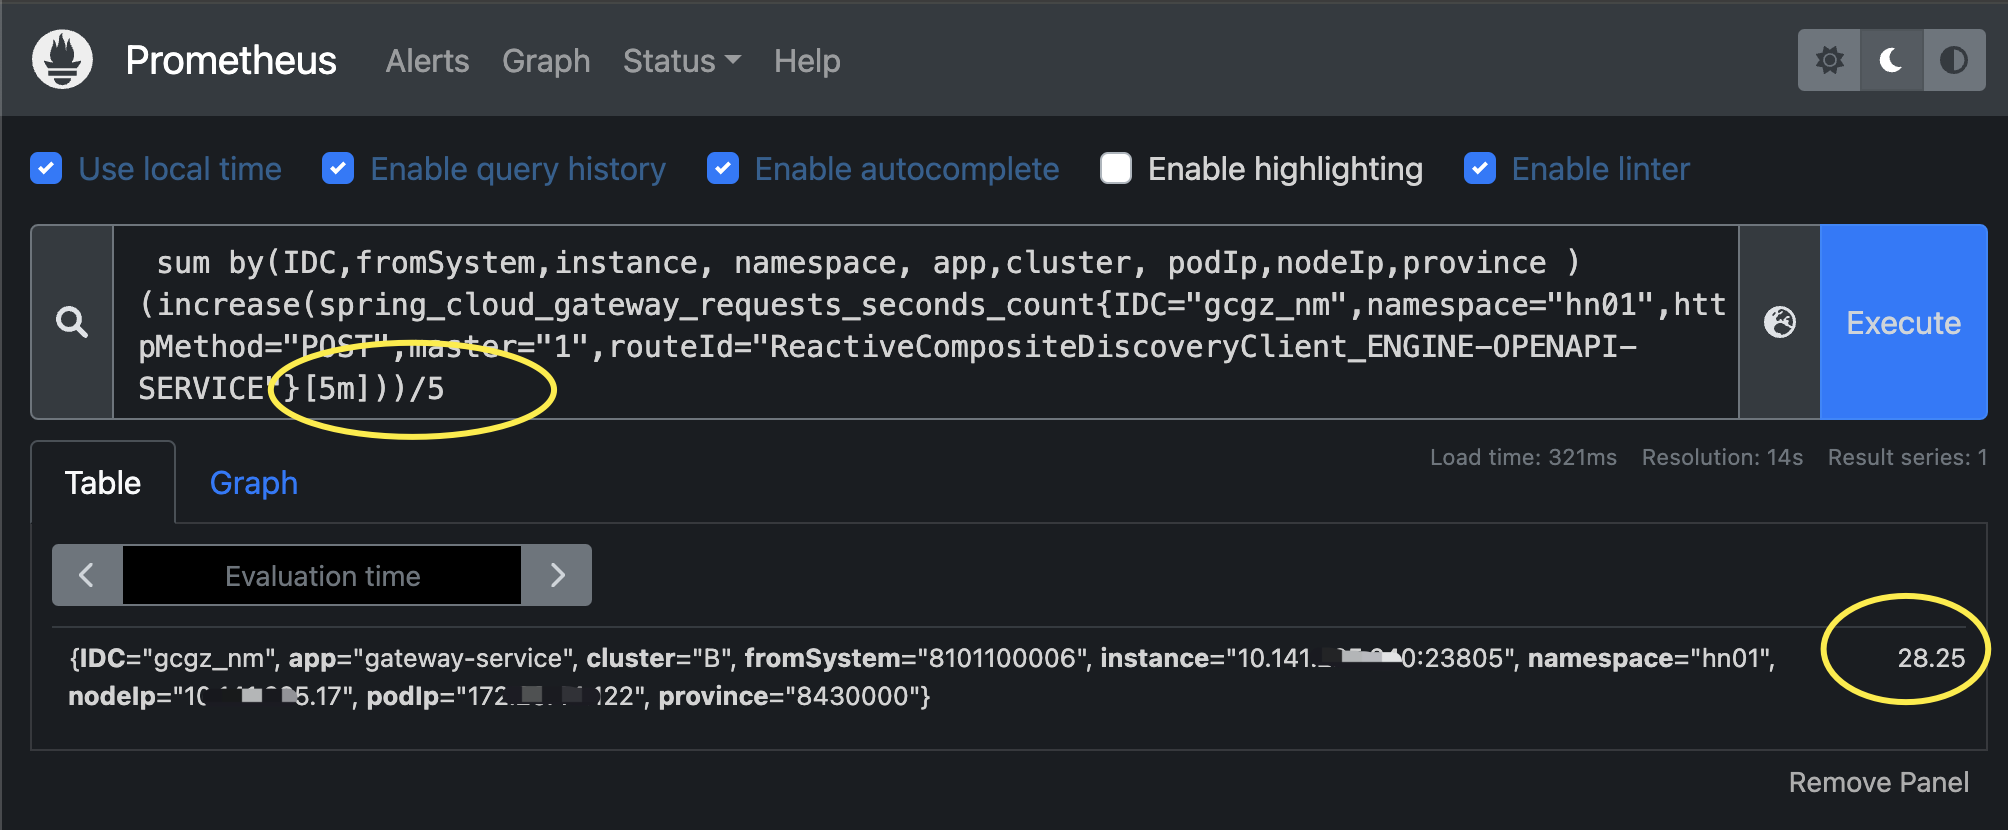Check Enable highlighting checkbox

click(x=1116, y=168)
